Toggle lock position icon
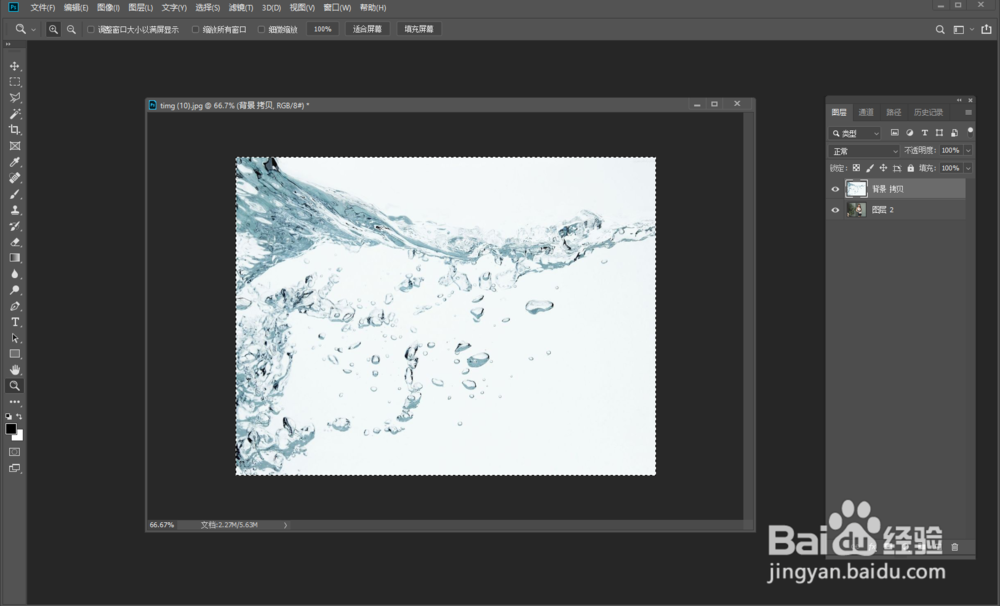The image size is (1000, 606). (x=883, y=168)
